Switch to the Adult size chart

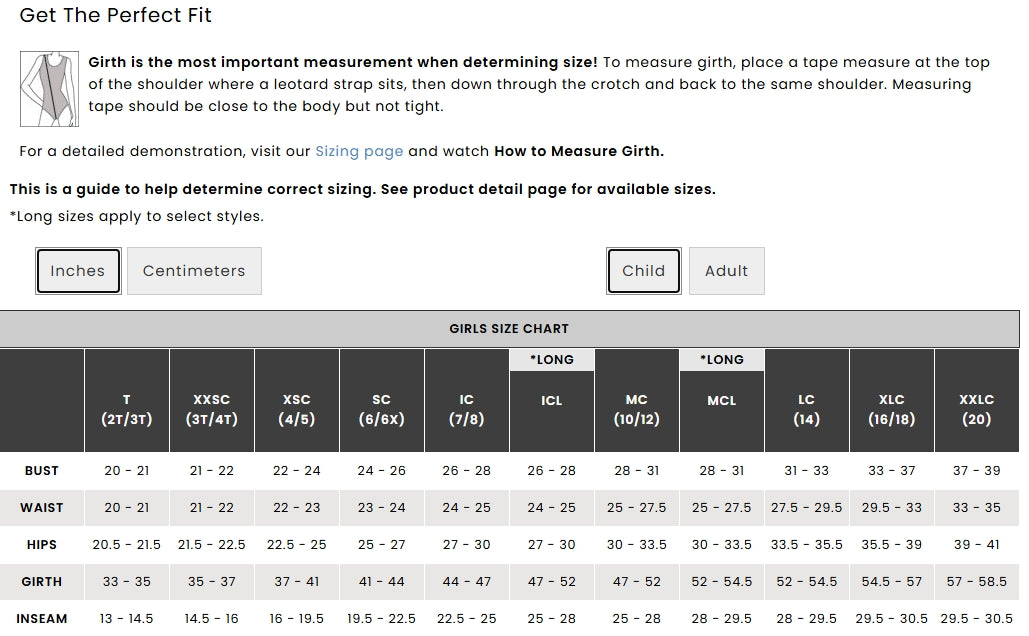tap(726, 271)
